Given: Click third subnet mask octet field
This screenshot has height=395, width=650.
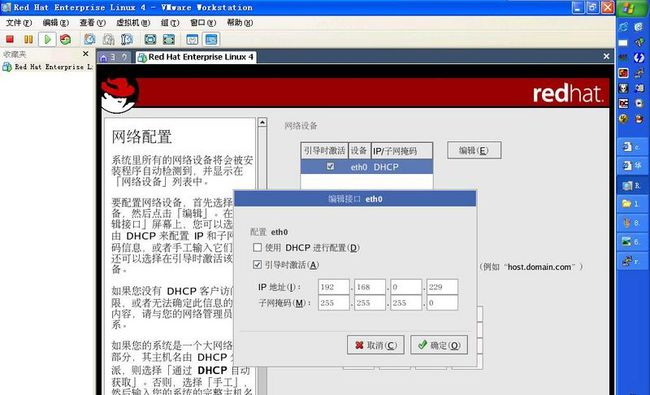Looking at the screenshot, I should point(406,303).
